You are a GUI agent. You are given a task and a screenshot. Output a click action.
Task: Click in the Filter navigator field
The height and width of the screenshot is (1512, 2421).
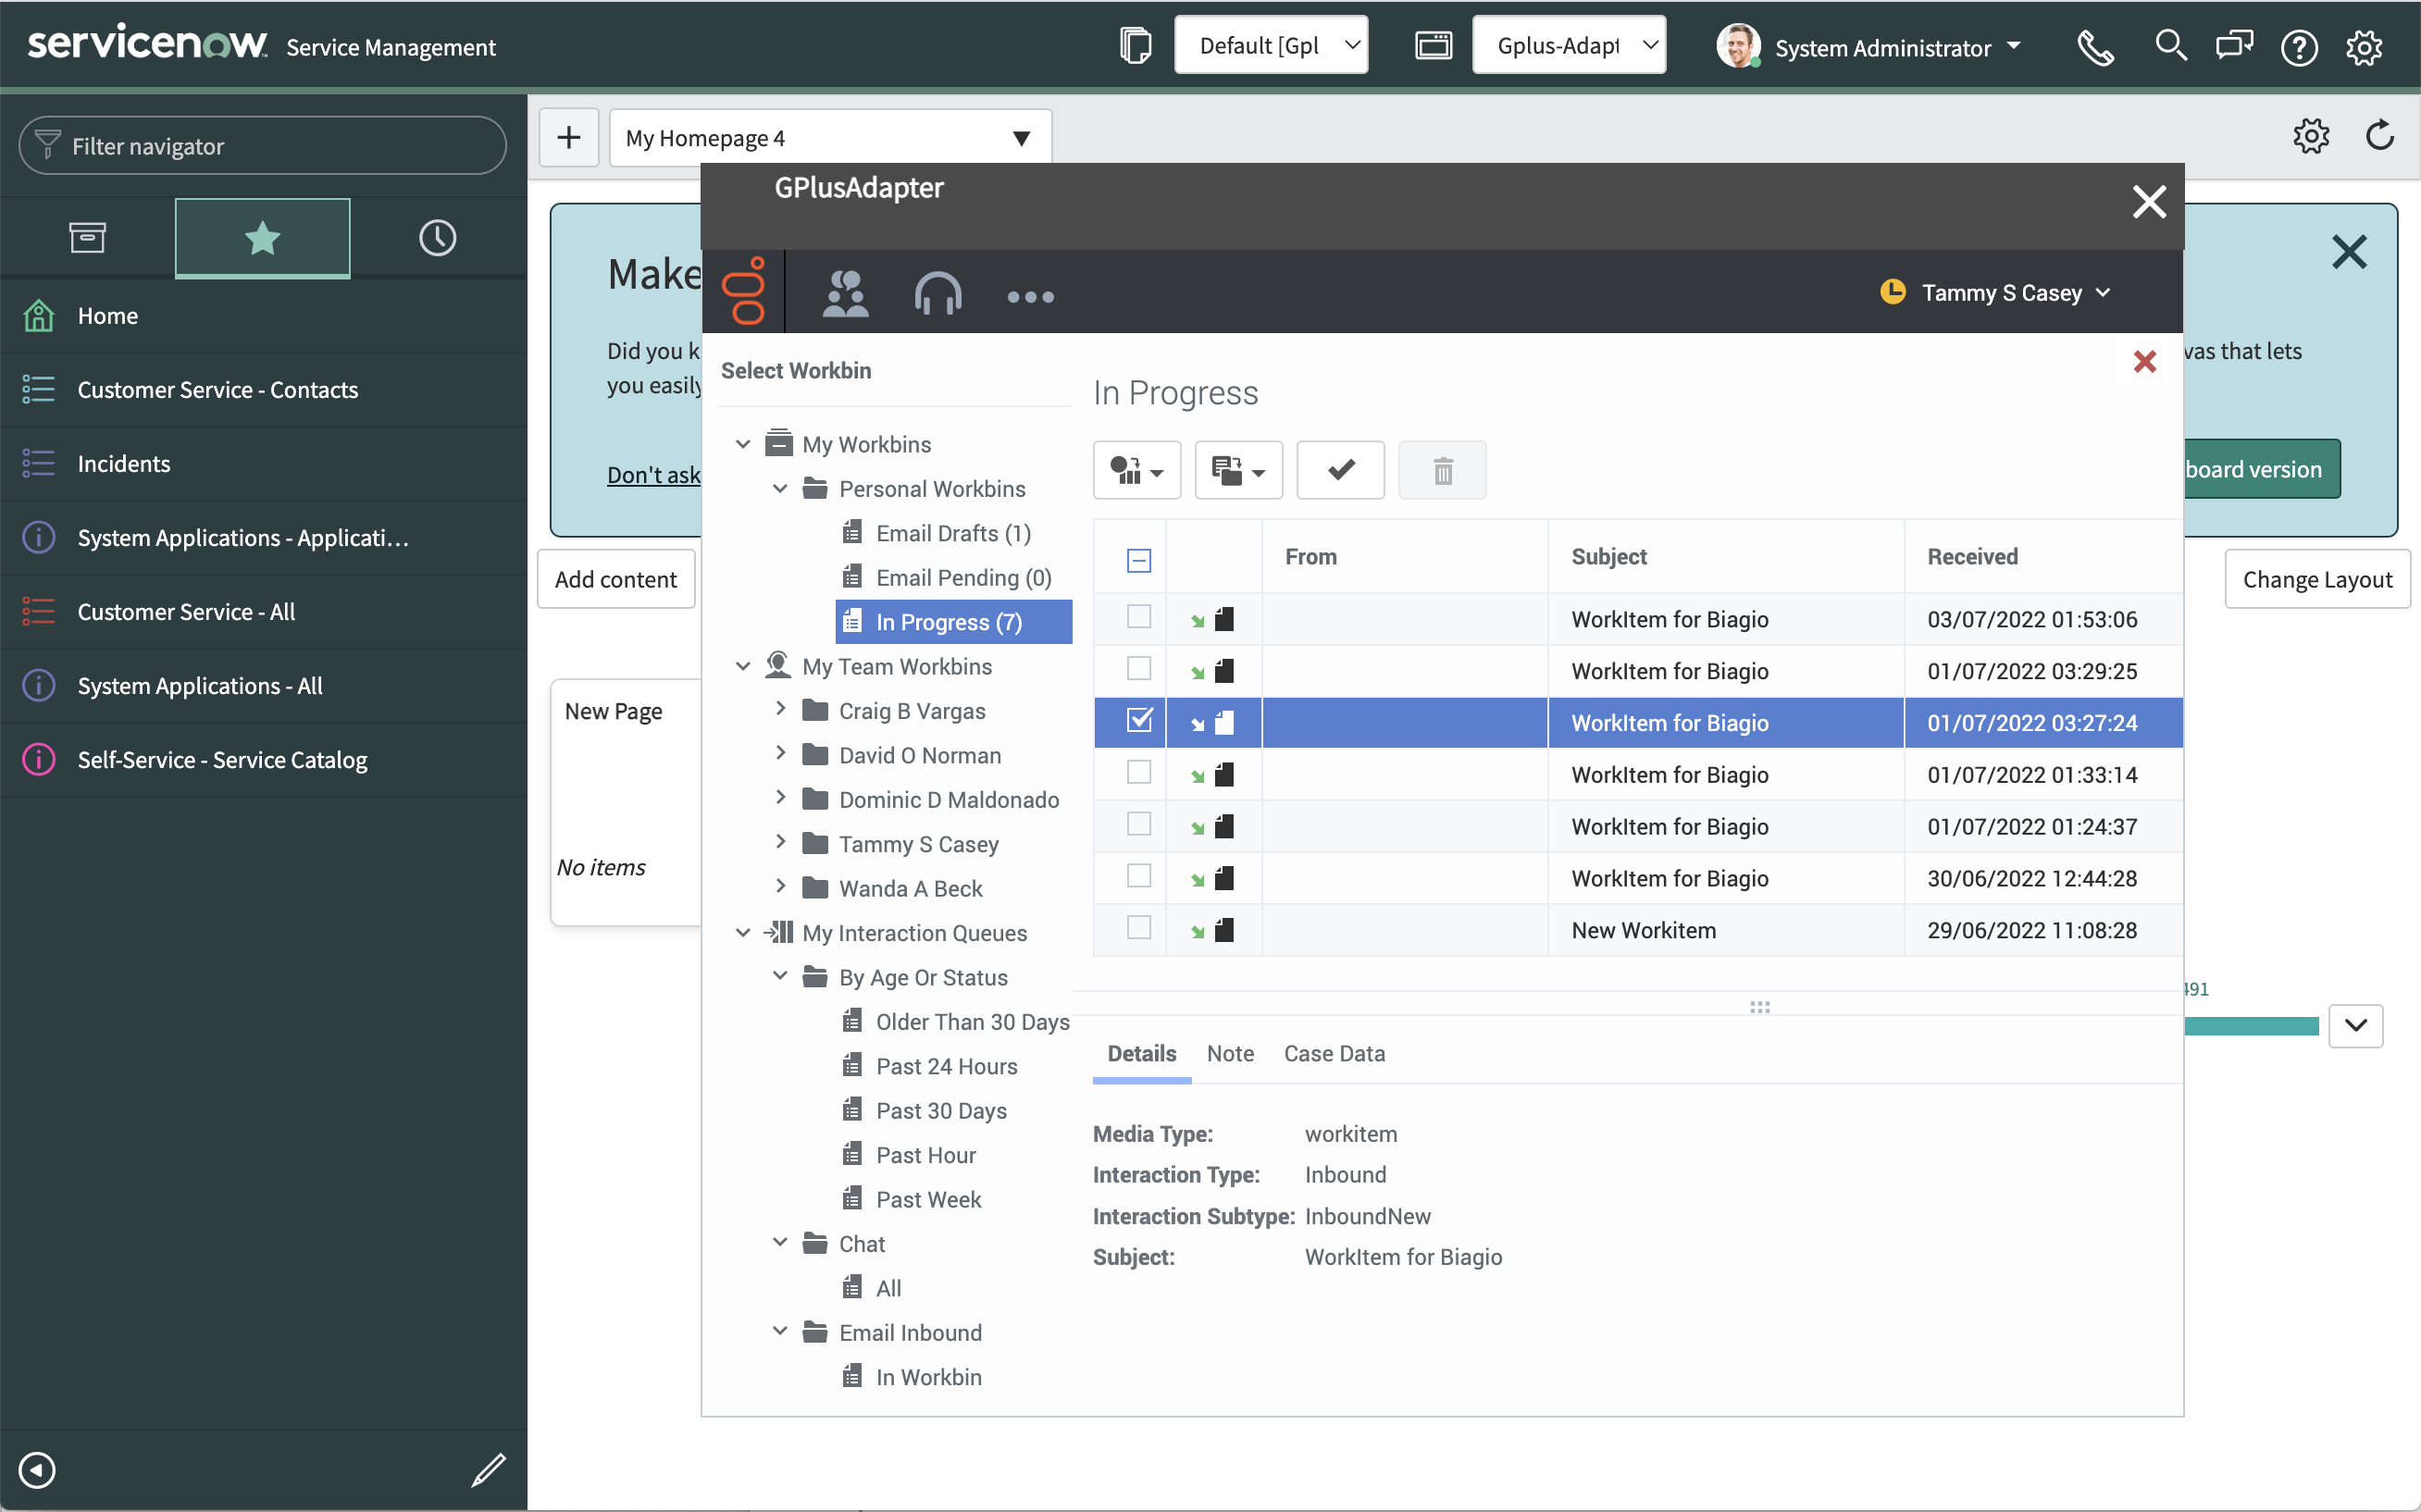(x=263, y=146)
